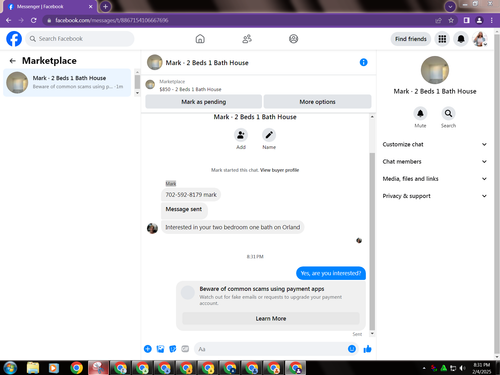Select Mark - 2 Beds 1 Bath House conversation
This screenshot has width=500, height=375.
click(67, 82)
